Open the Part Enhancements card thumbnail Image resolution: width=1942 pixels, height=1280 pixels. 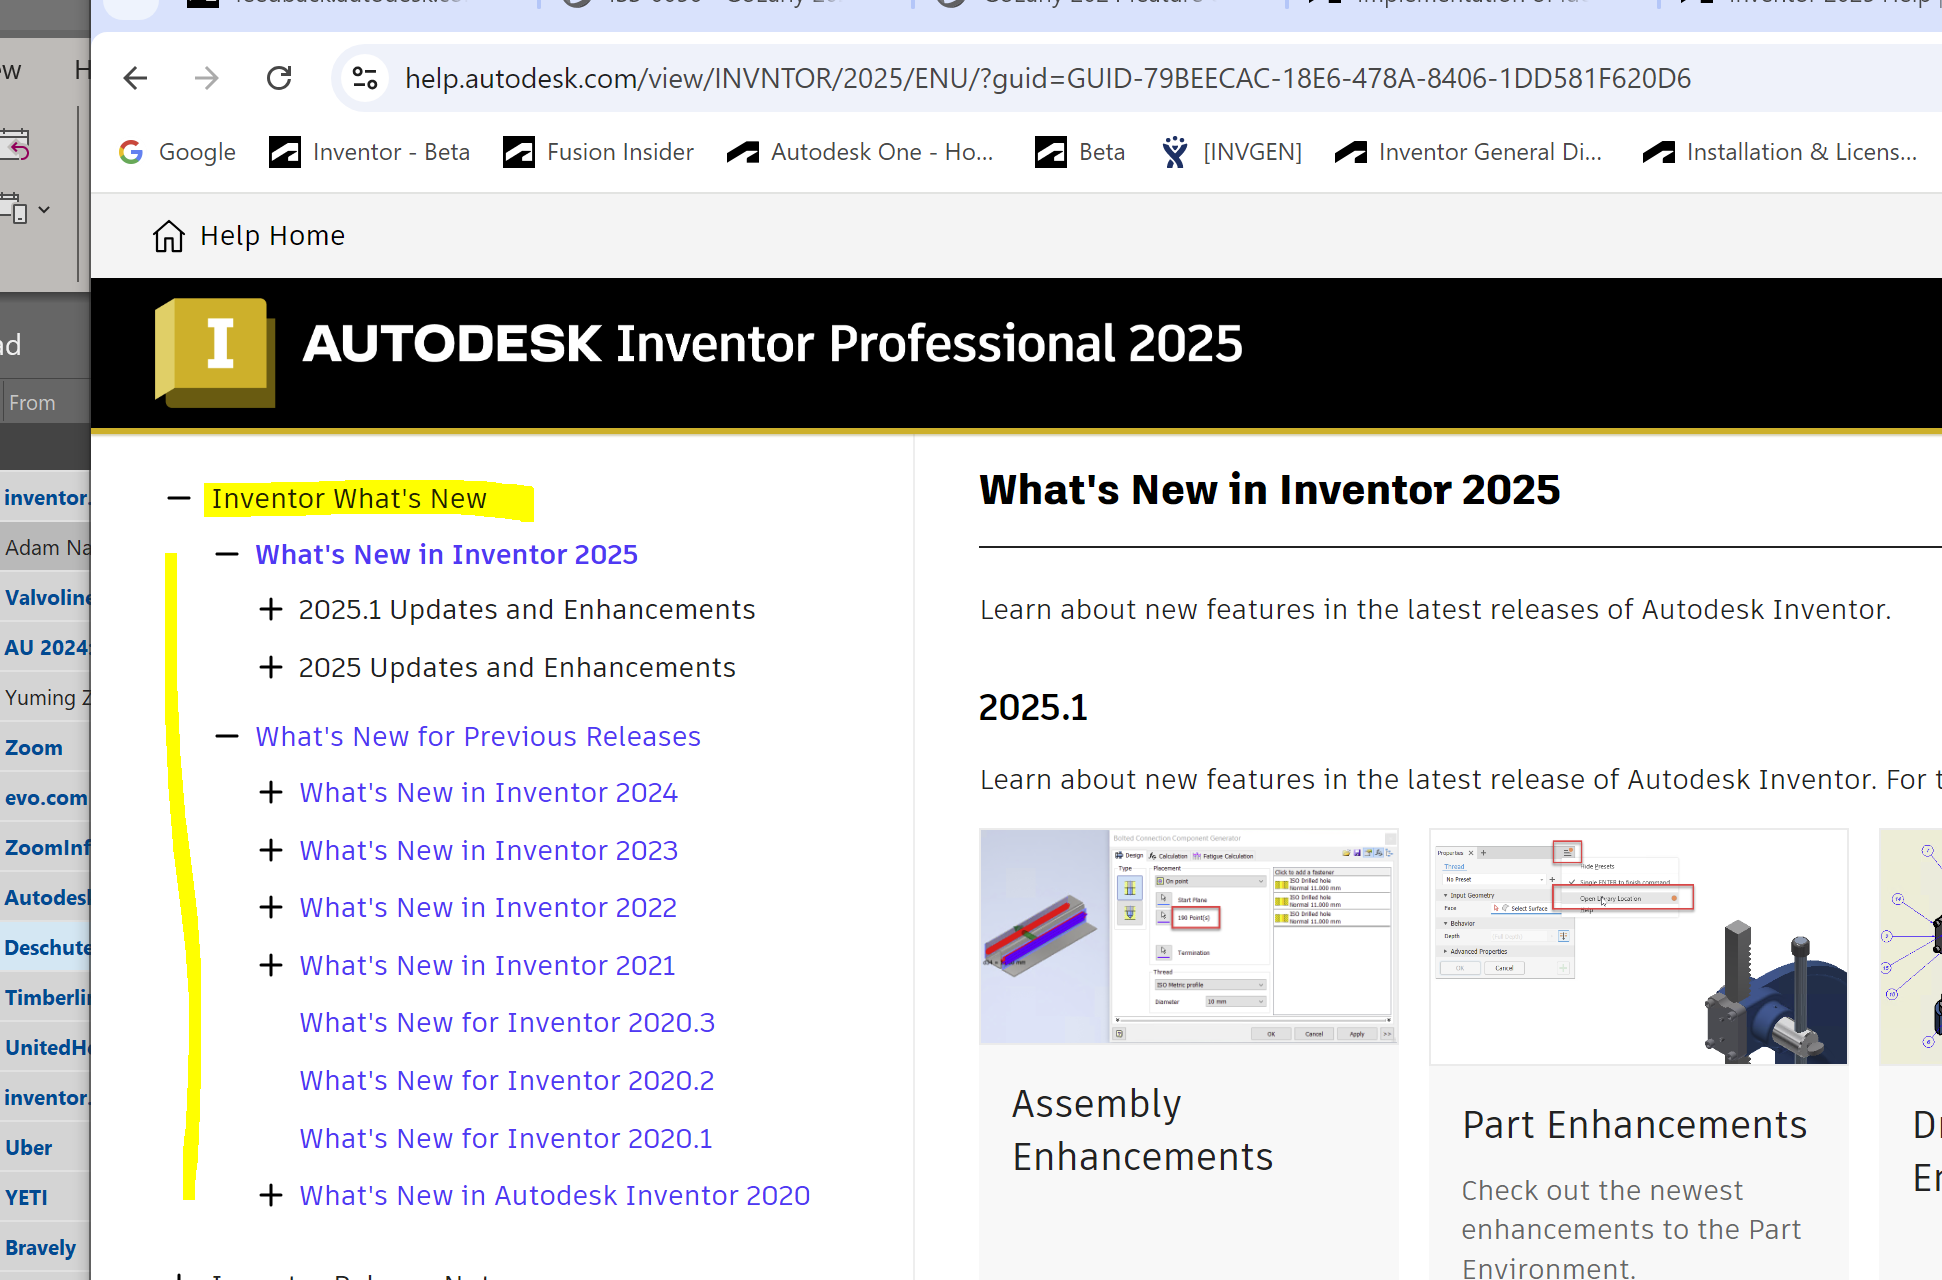point(1639,946)
